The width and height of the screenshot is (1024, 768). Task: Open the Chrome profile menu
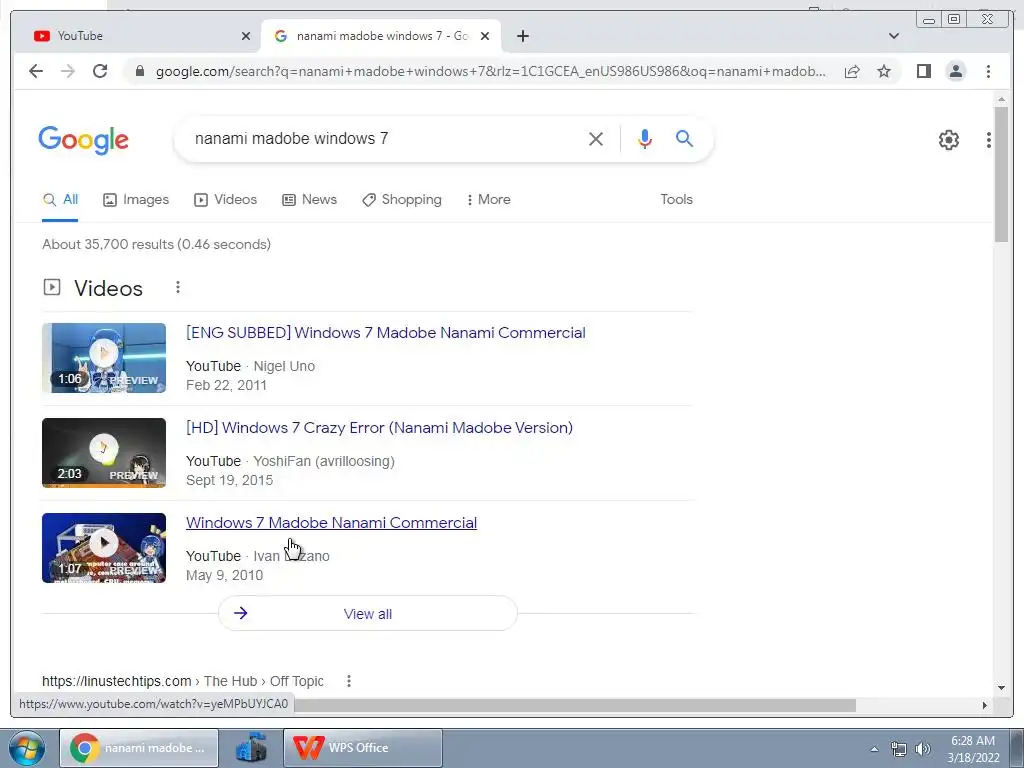click(955, 71)
